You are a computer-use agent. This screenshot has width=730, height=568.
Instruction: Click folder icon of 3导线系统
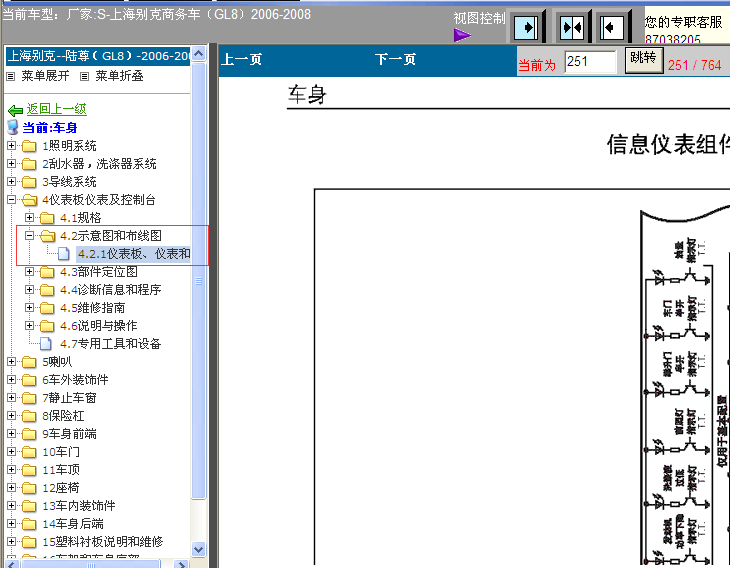tap(29, 182)
